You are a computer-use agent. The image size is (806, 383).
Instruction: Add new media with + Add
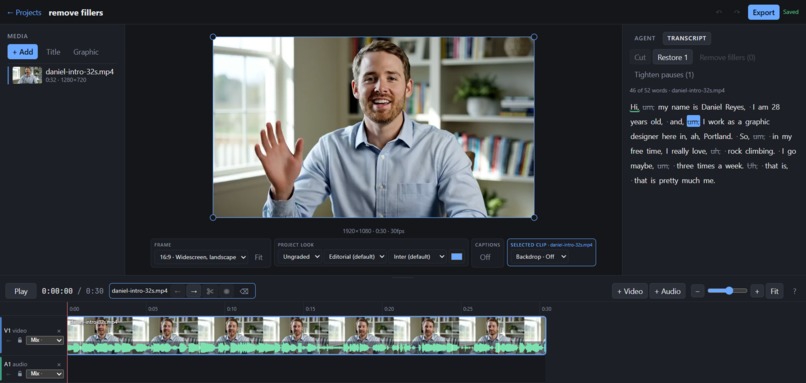(23, 52)
